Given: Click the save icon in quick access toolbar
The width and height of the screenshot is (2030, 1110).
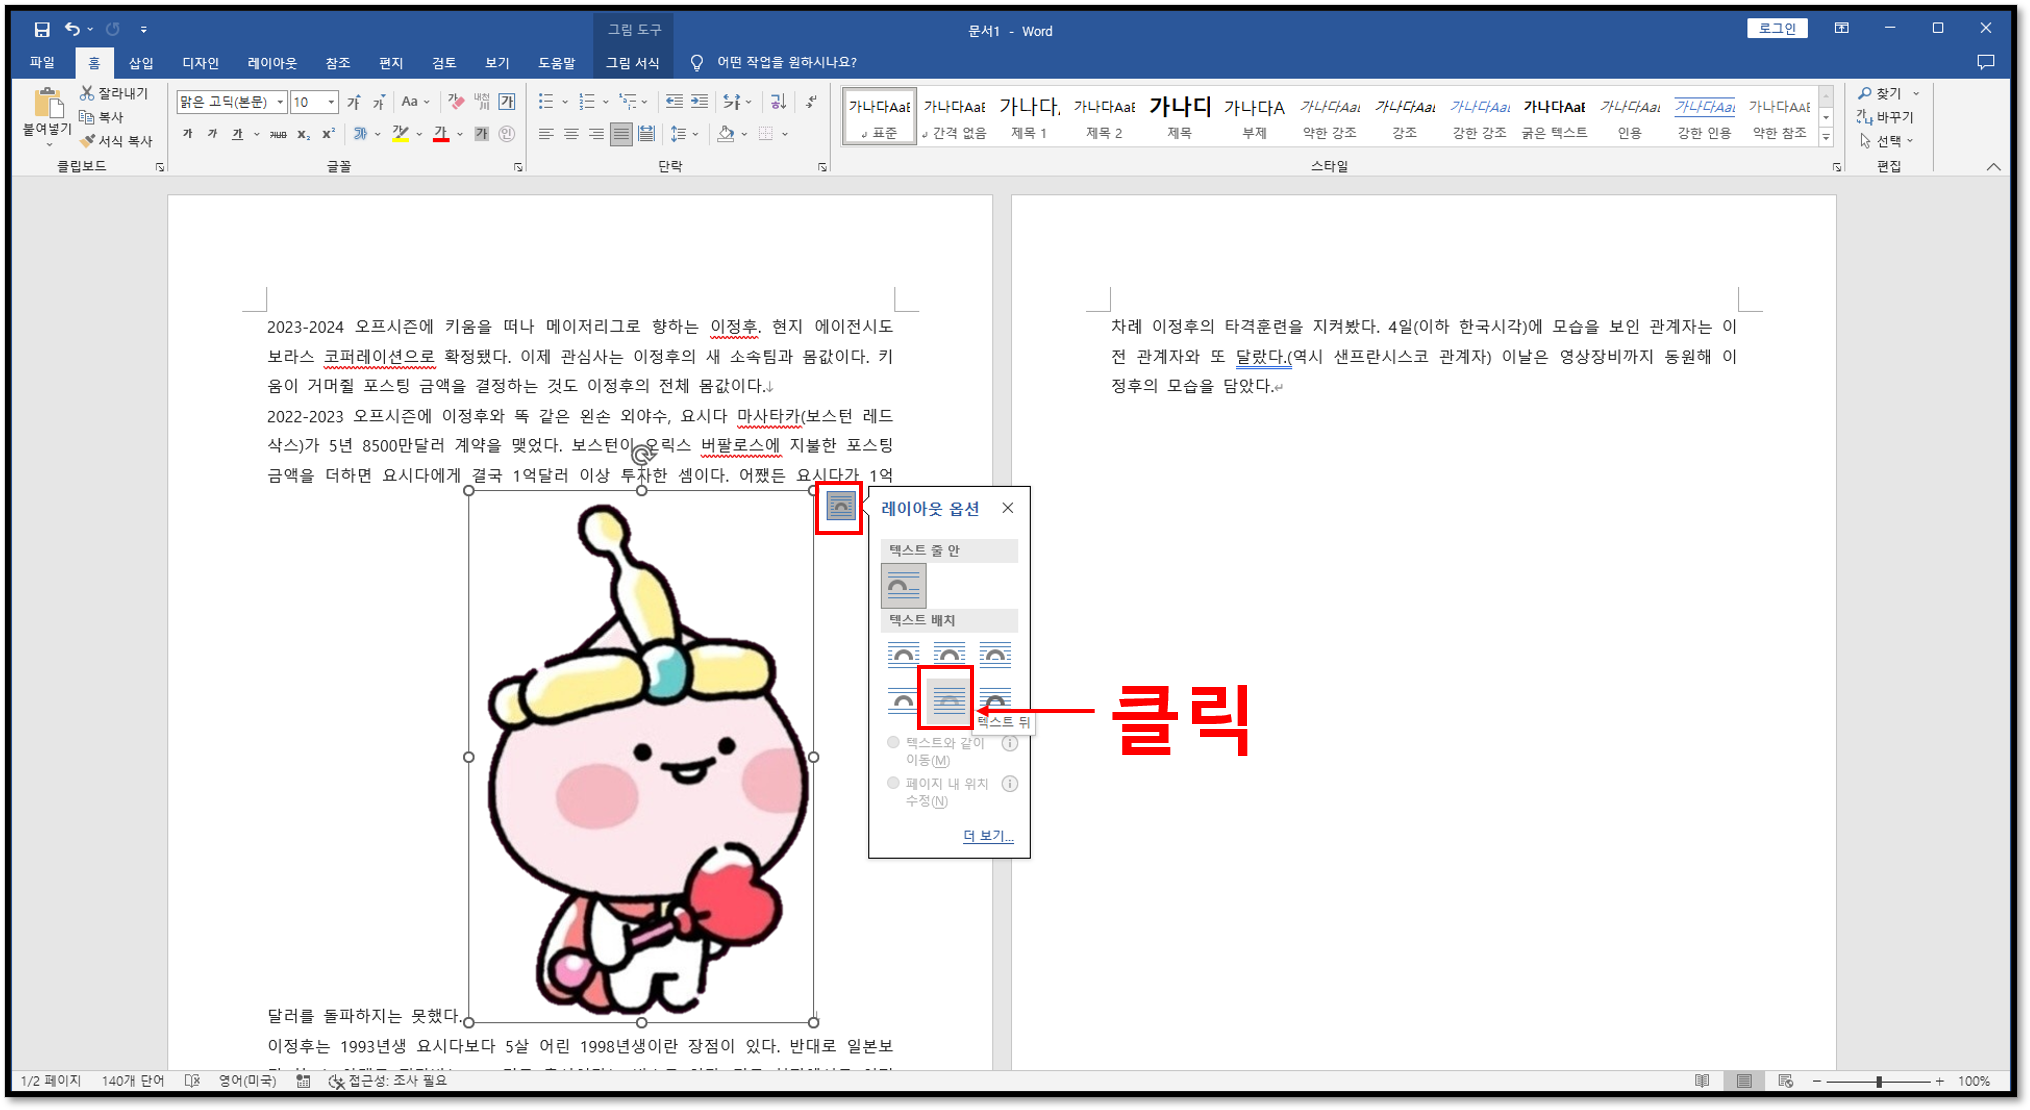Looking at the screenshot, I should point(41,29).
